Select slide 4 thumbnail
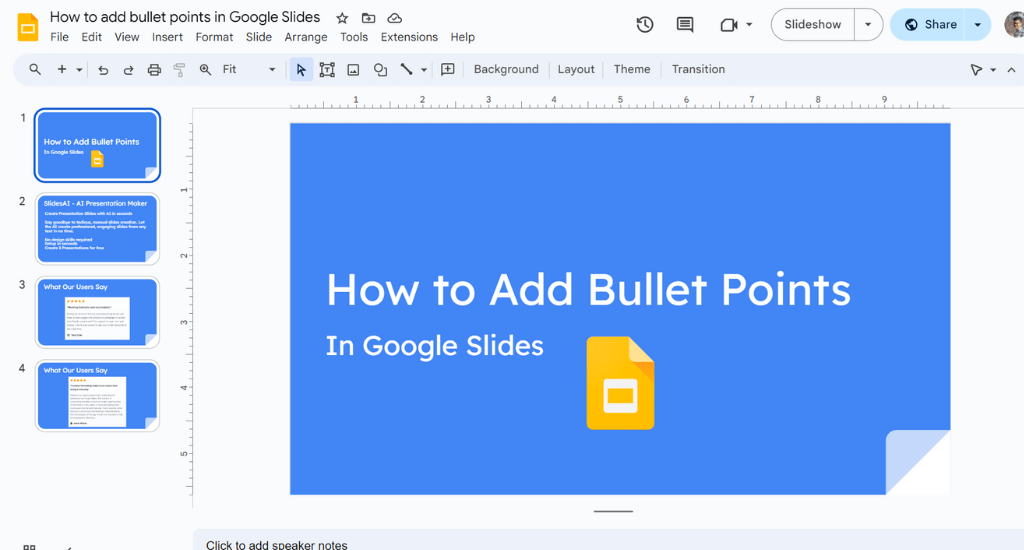Screen dimensions: 1024x550 coord(97,396)
